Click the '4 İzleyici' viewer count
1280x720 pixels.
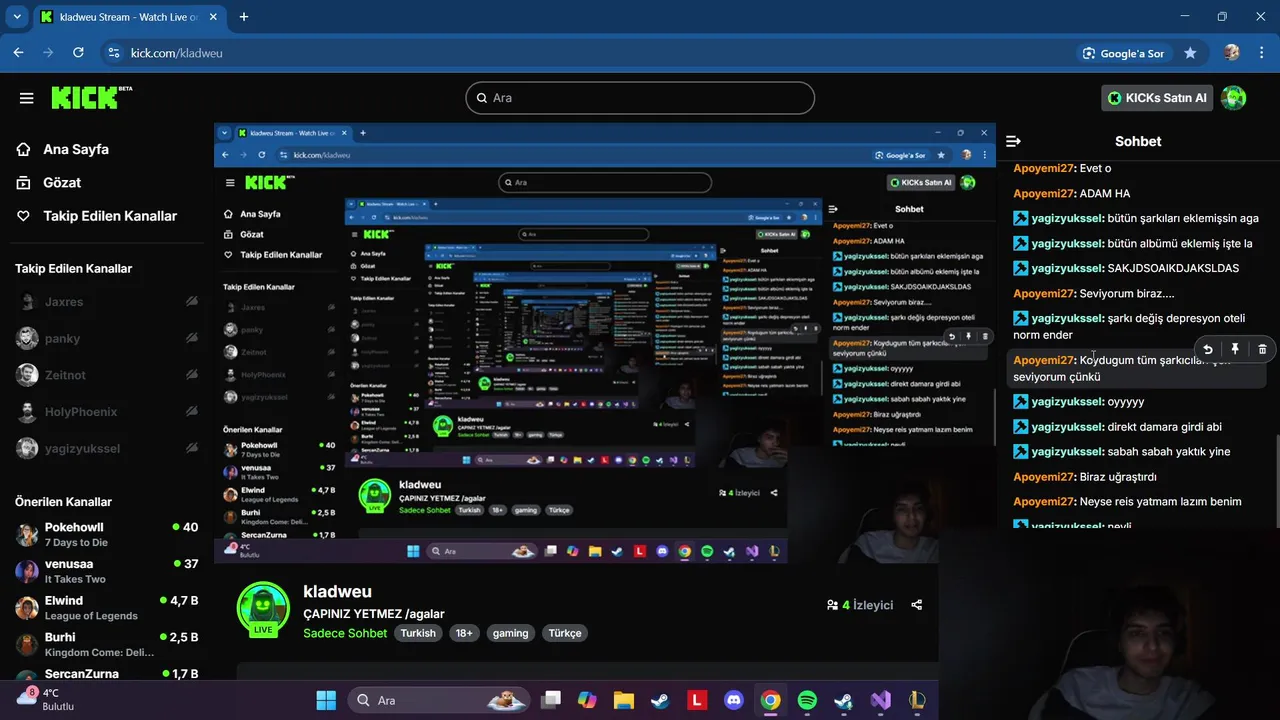pos(859,605)
